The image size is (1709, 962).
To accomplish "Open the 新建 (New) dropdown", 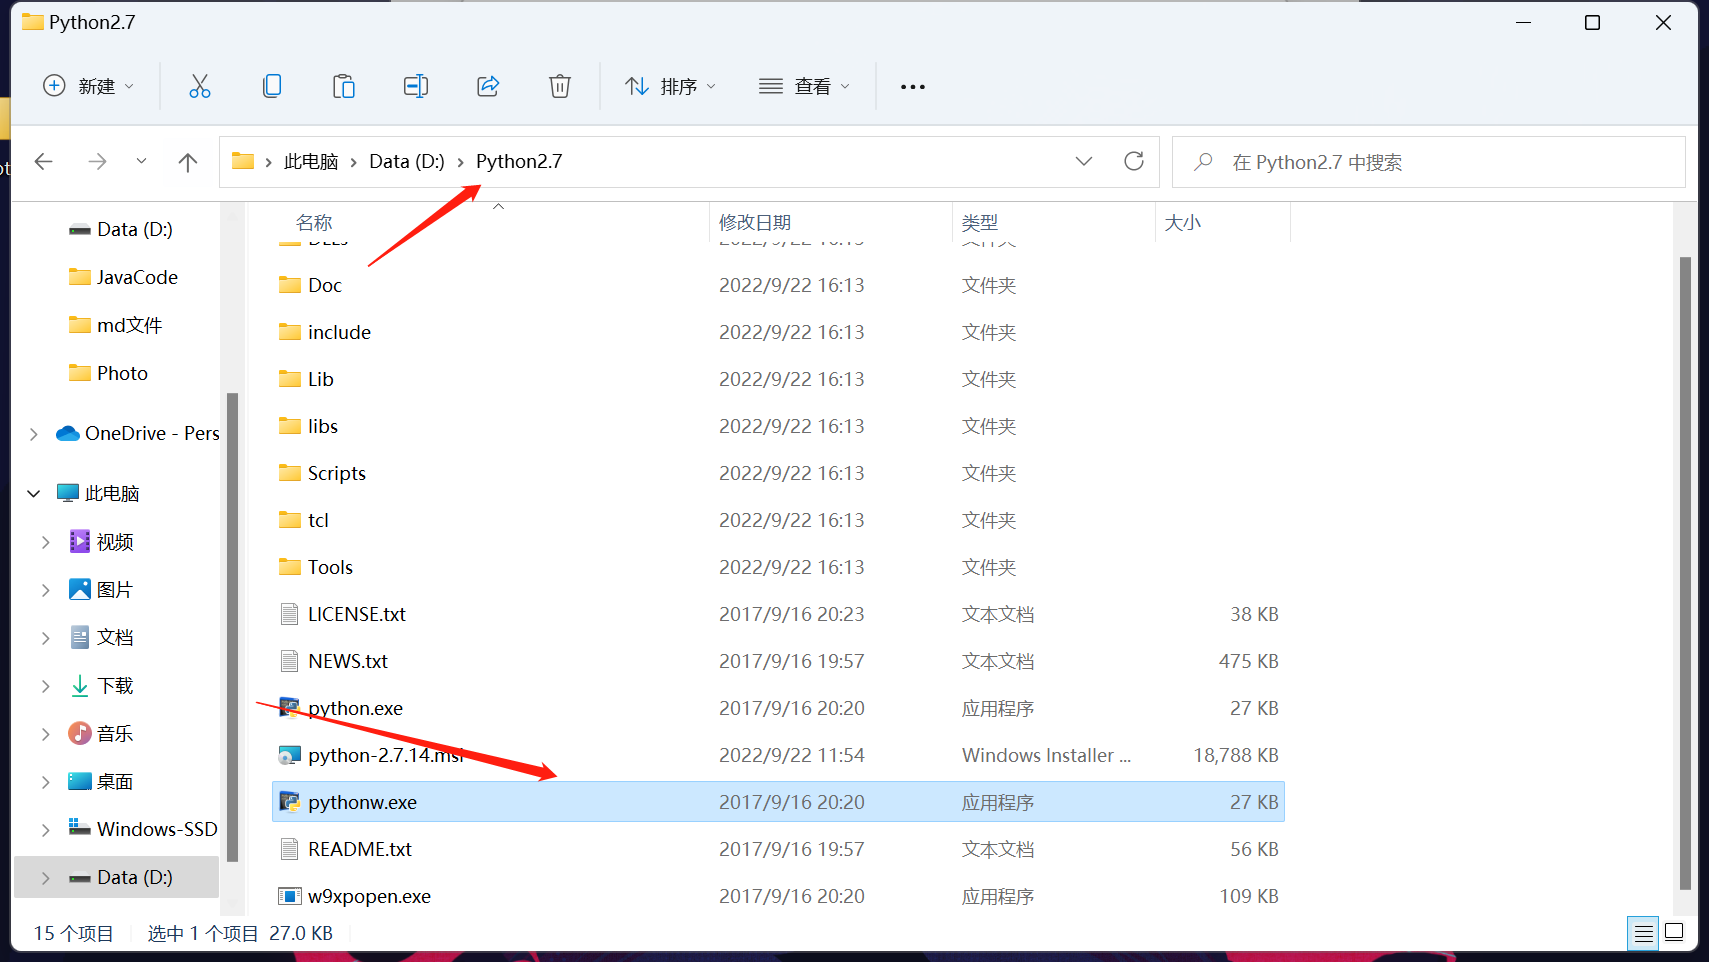I will coord(88,86).
